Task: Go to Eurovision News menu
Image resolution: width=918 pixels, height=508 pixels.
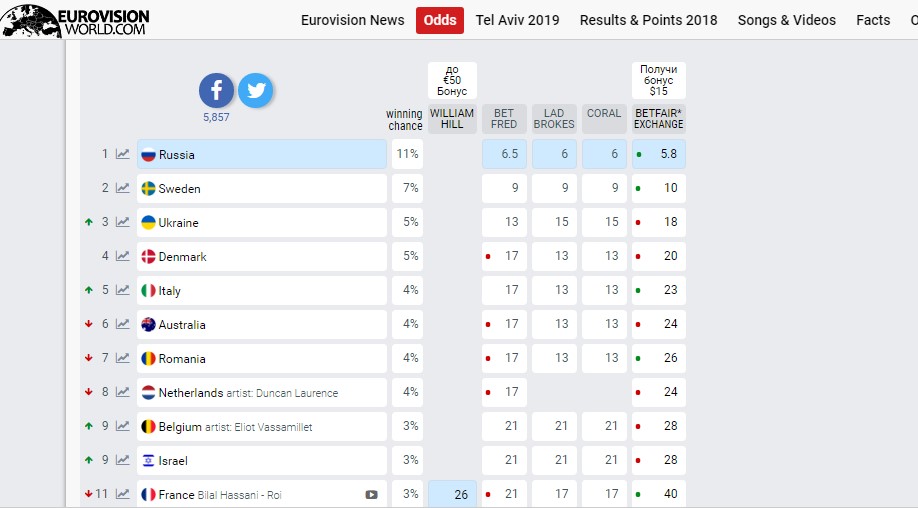Action: tap(353, 20)
